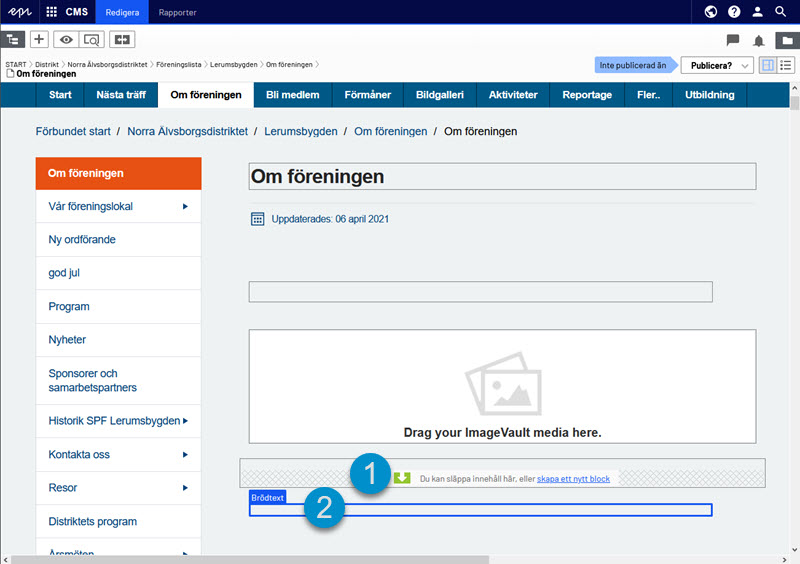
Task: Expand the Kontakta oss submenu arrow
Action: (185, 455)
